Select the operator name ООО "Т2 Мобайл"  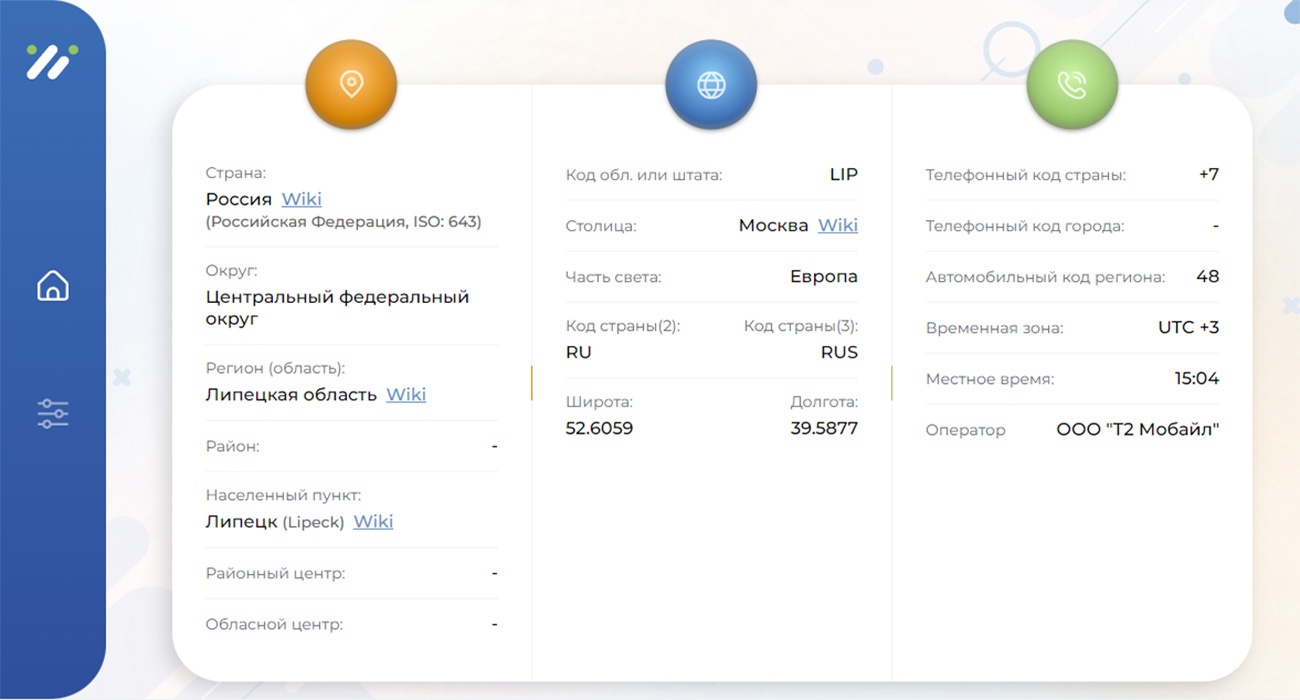coord(1137,430)
